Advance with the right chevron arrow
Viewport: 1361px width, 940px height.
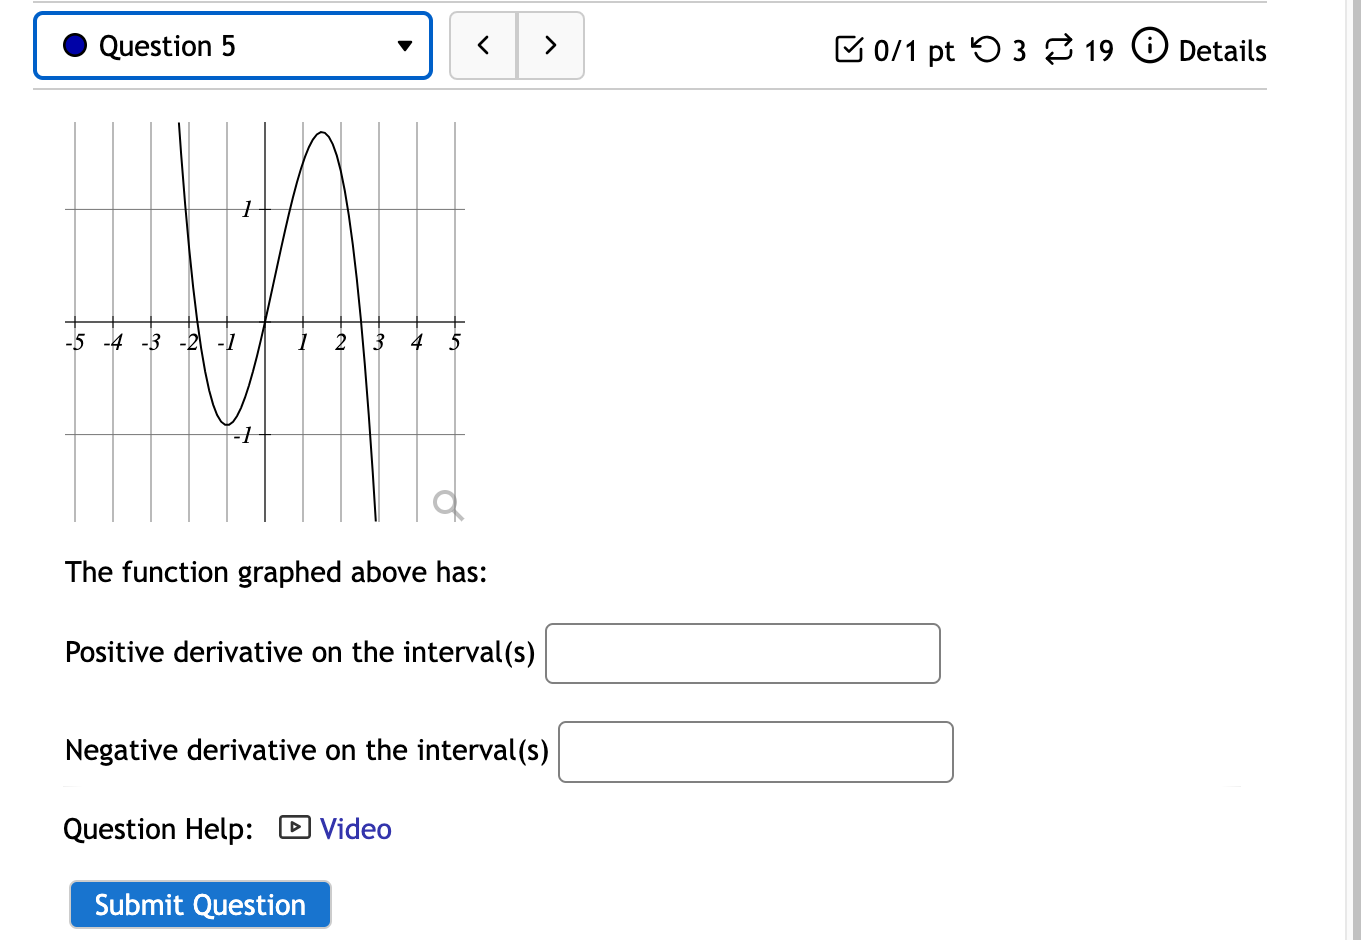pos(550,45)
